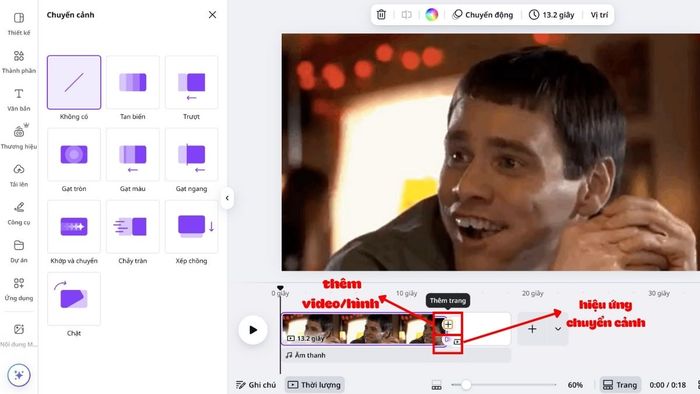Image resolution: width=700 pixels, height=394 pixels.
Task: Click the 60% zoom level
Action: (x=575, y=385)
